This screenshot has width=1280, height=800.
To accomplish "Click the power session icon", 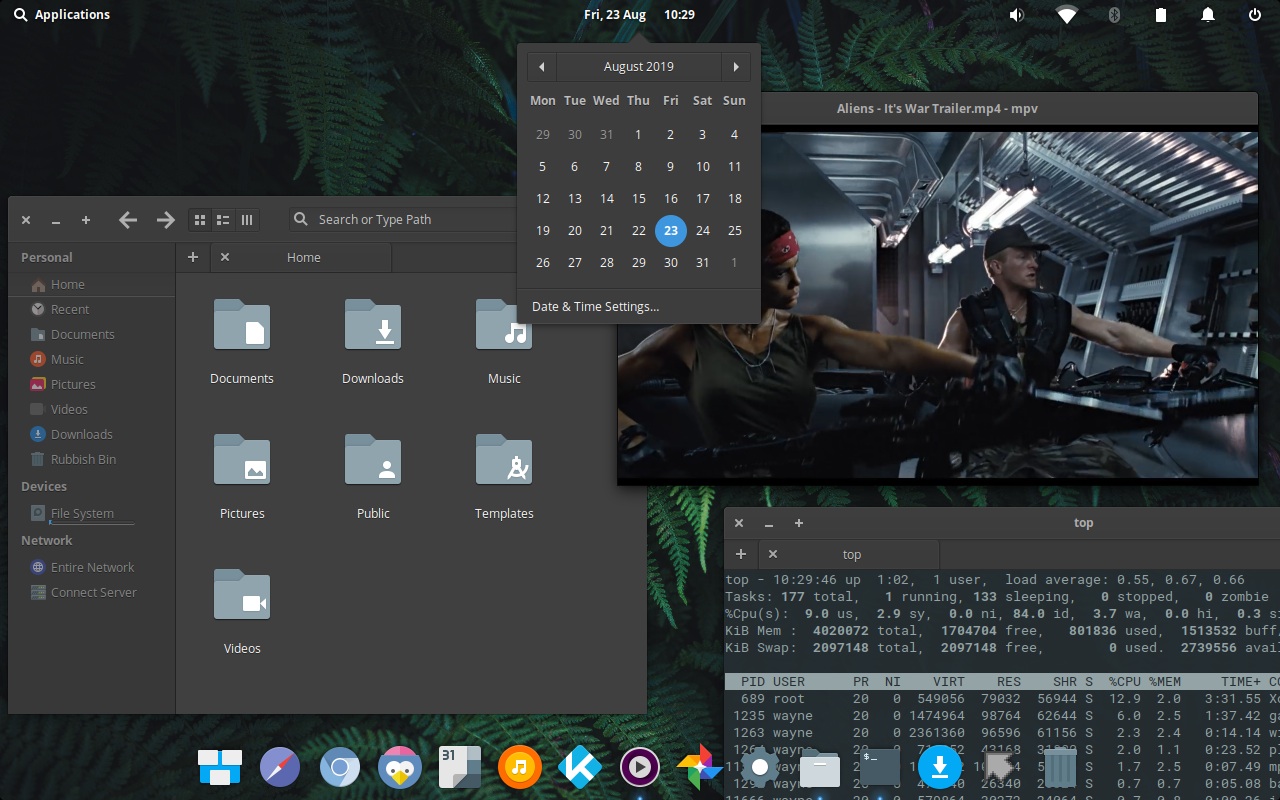I will (1255, 15).
